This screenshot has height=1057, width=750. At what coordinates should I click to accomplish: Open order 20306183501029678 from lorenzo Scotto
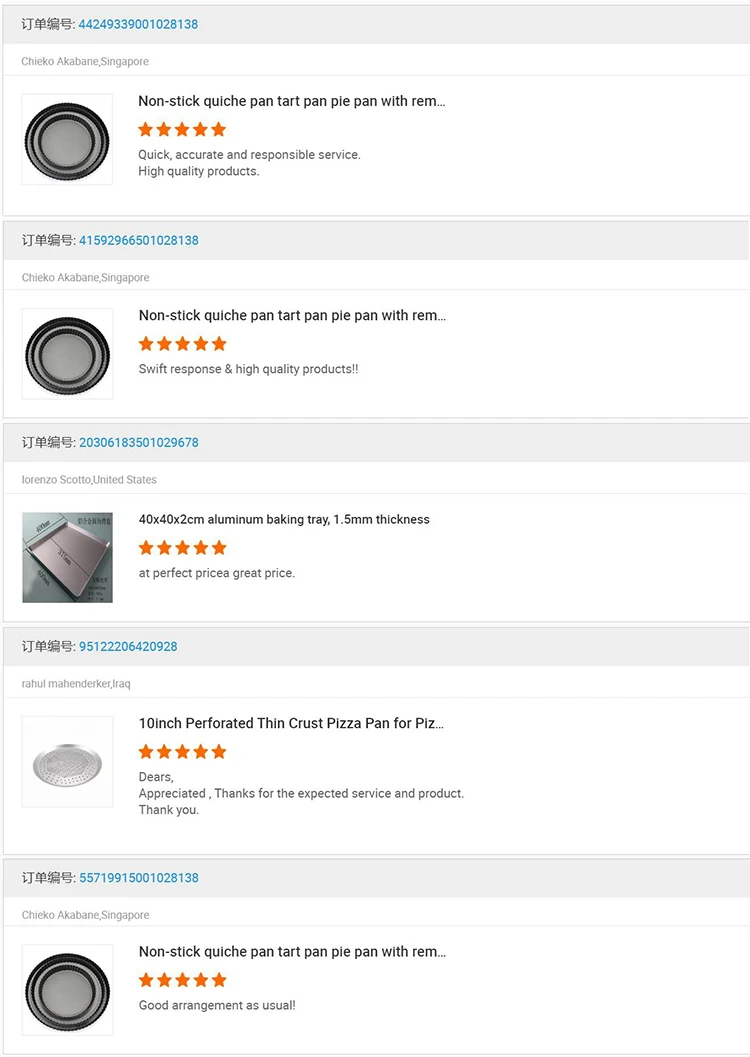click(x=138, y=442)
